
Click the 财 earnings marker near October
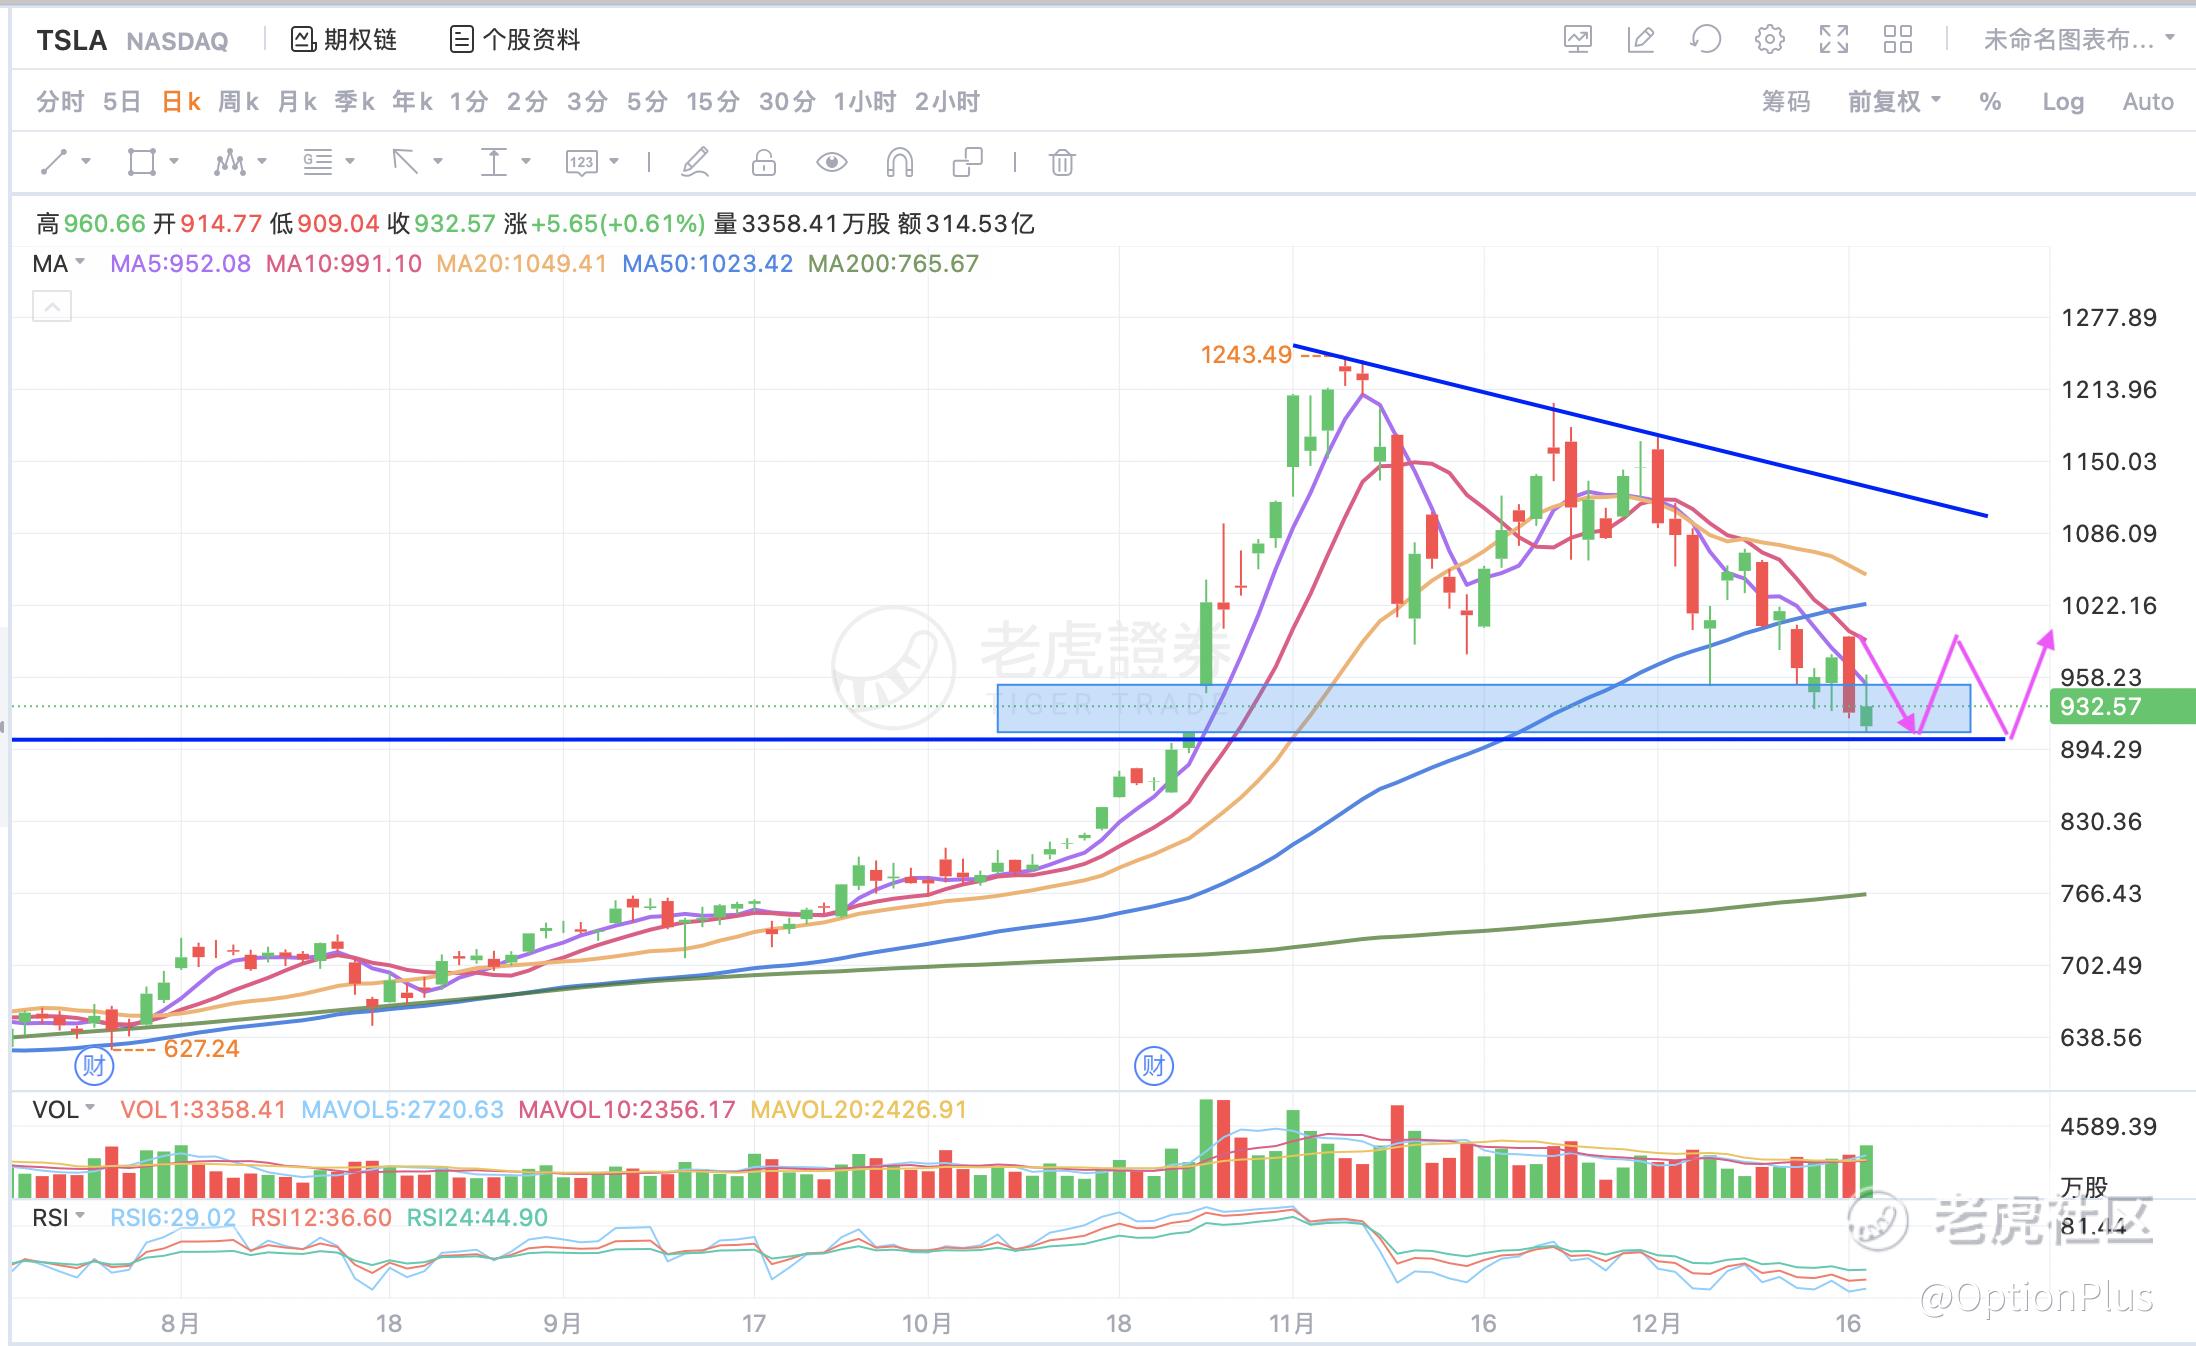(1154, 1066)
